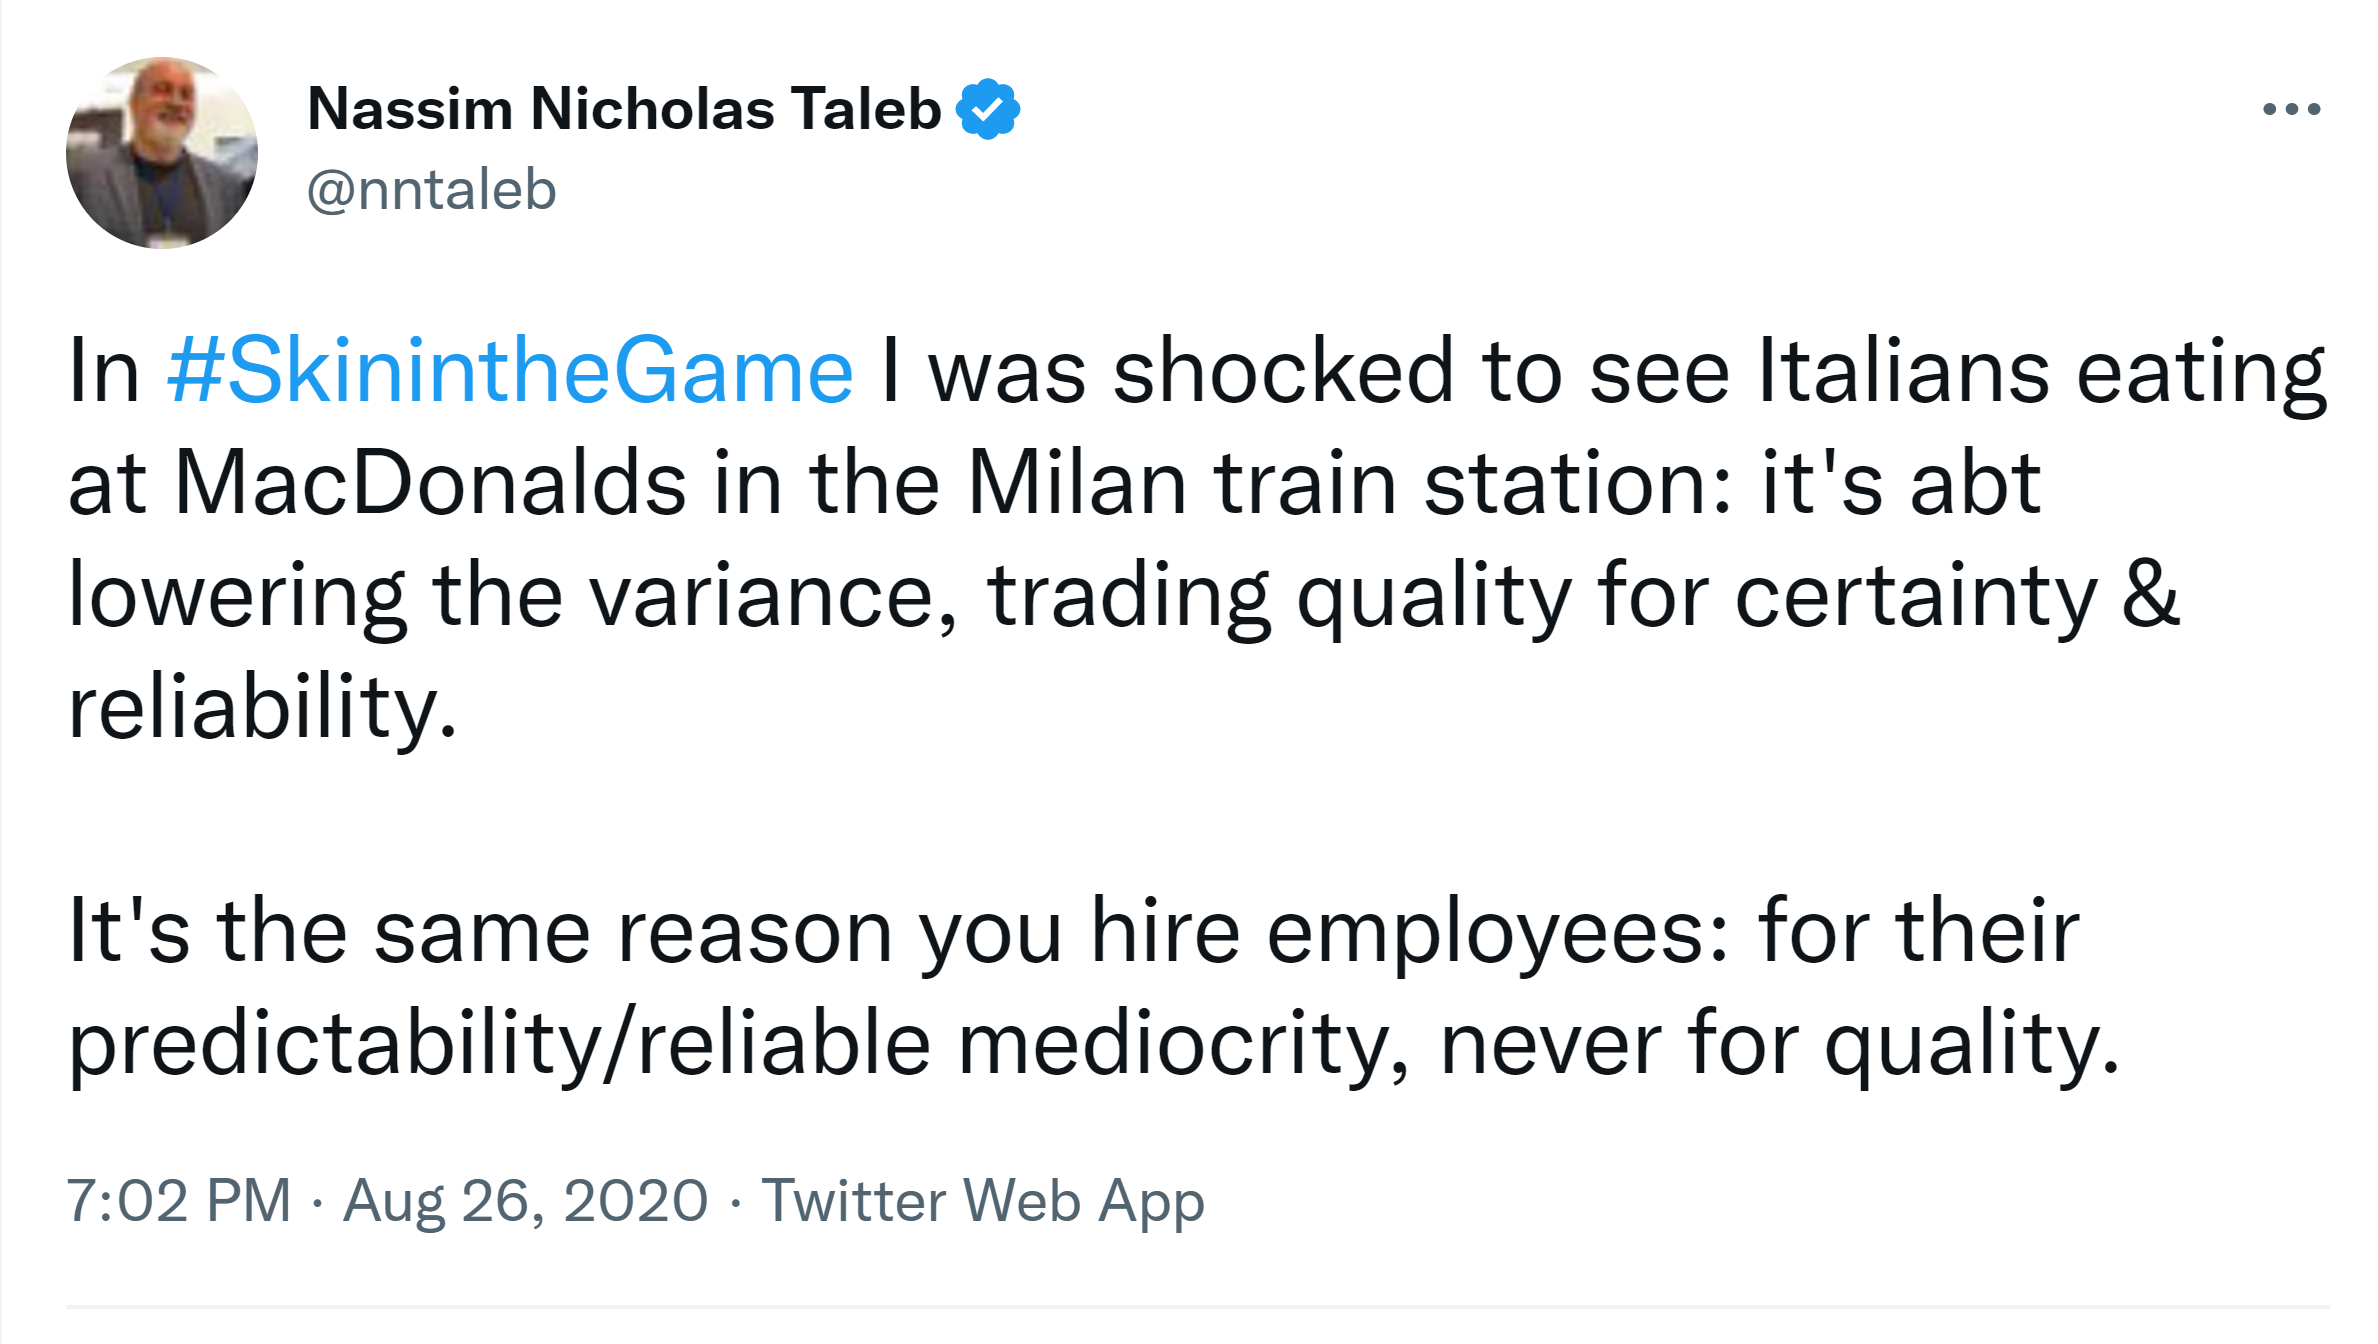The image size is (2378, 1344).
Task: Click the closing words never for quality
Action: click(1778, 1044)
